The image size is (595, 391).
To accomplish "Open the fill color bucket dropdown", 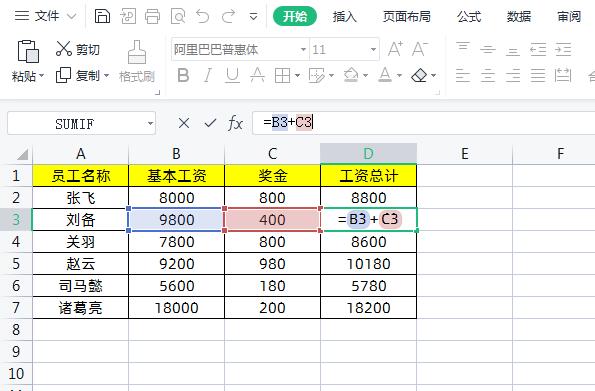I will click(x=365, y=75).
